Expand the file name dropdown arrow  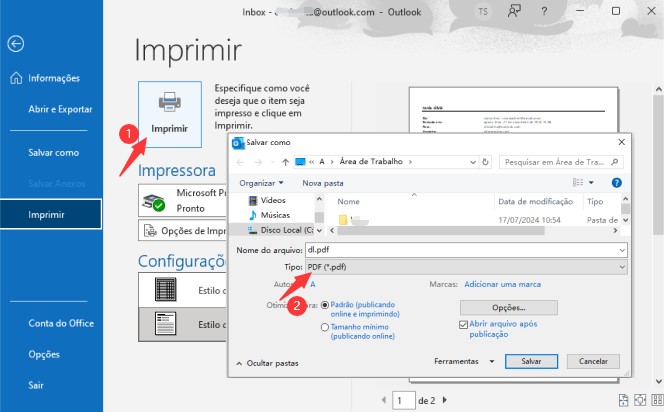tap(622, 250)
